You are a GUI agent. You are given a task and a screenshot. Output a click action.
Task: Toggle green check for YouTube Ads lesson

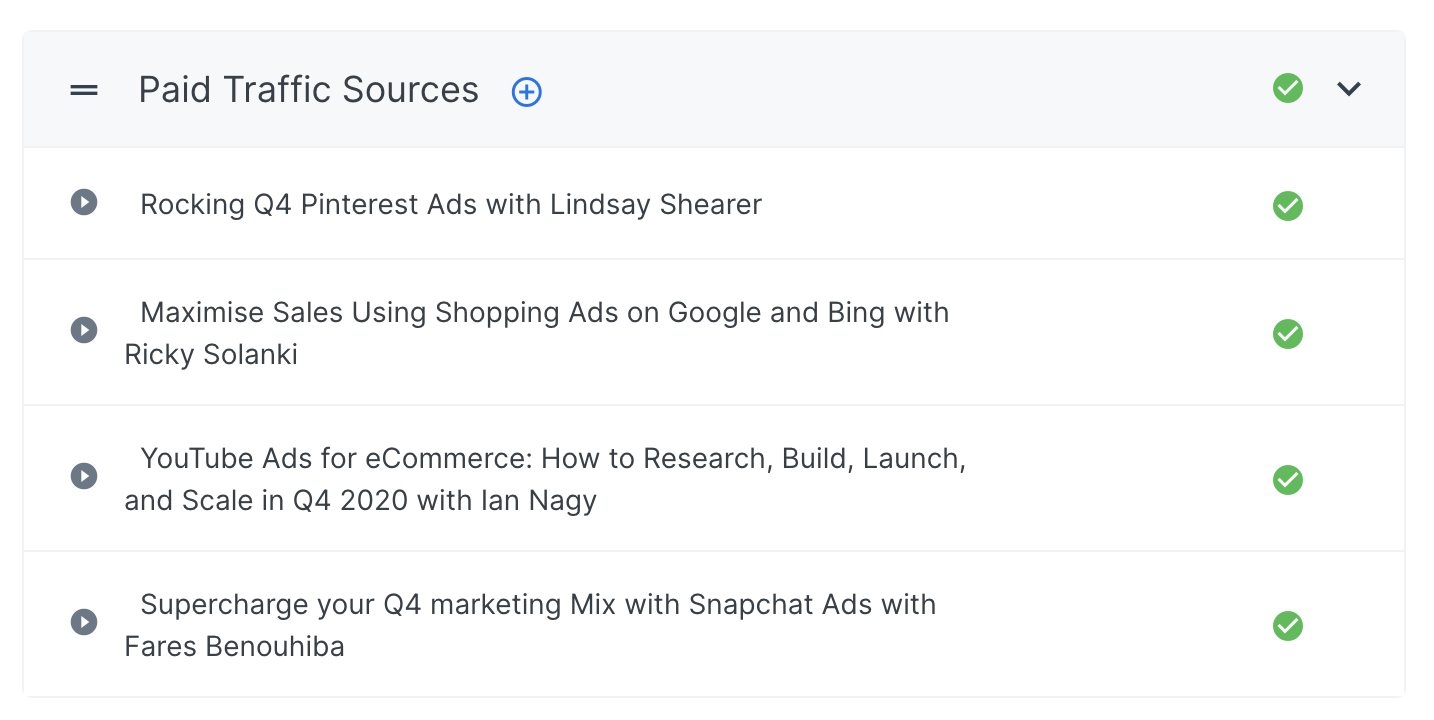tap(1288, 480)
